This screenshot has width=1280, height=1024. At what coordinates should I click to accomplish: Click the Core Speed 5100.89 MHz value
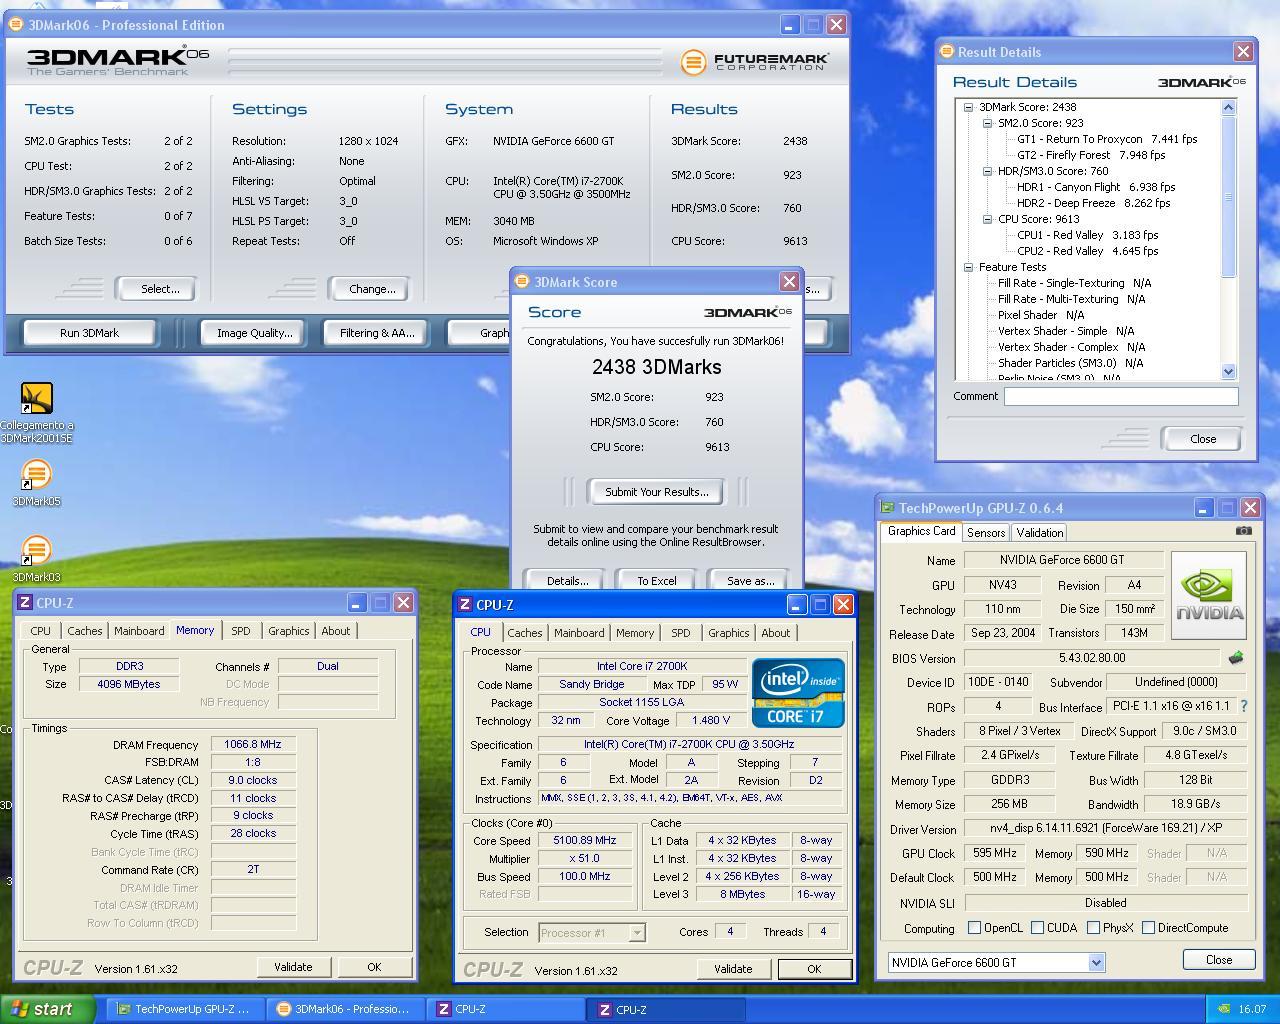[x=585, y=841]
